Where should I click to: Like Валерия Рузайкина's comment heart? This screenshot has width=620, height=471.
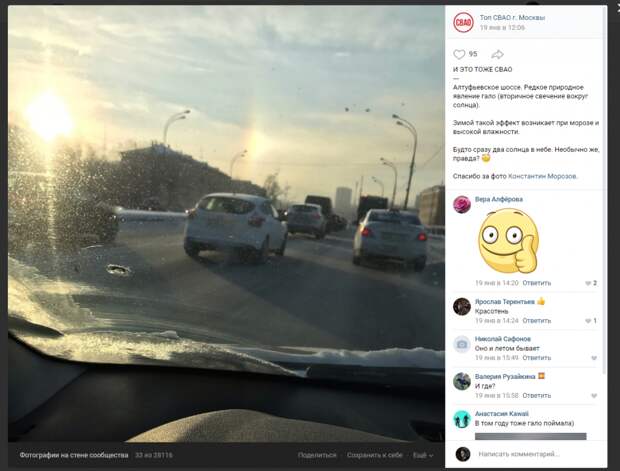pyautogui.click(x=594, y=395)
